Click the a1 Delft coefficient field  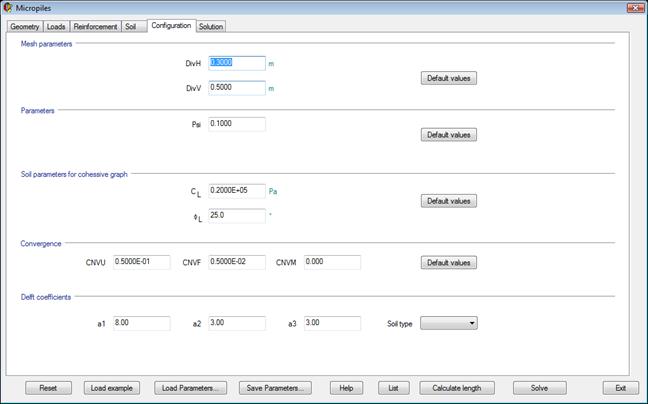[x=141, y=323]
